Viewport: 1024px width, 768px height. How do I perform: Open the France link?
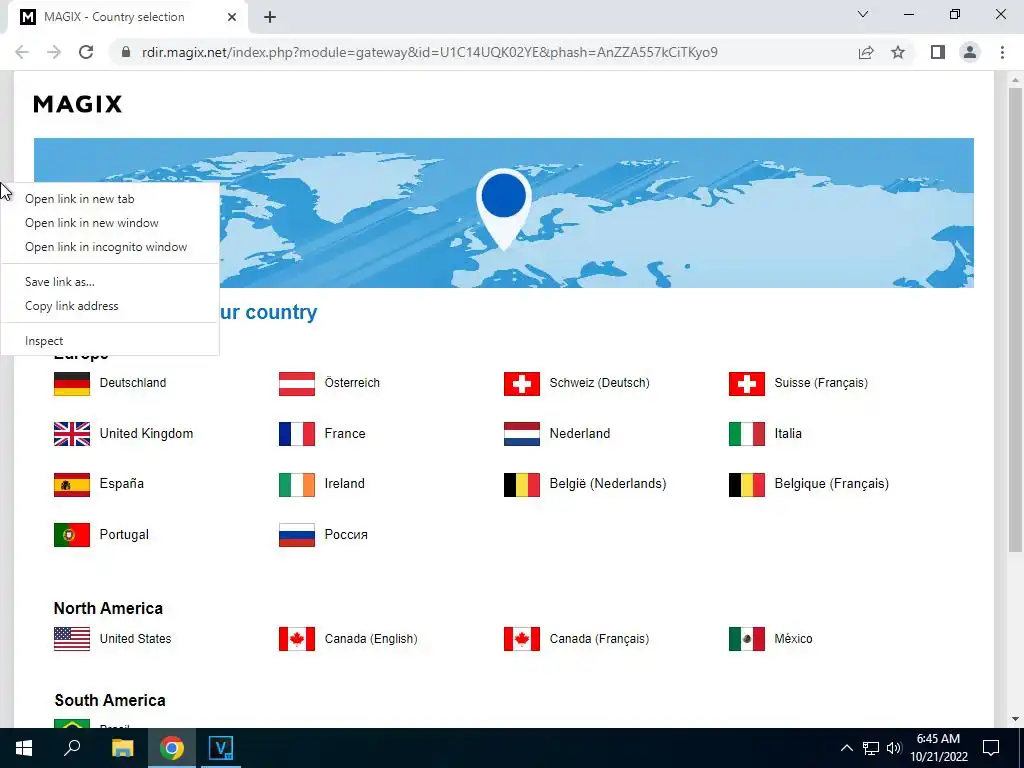(345, 434)
